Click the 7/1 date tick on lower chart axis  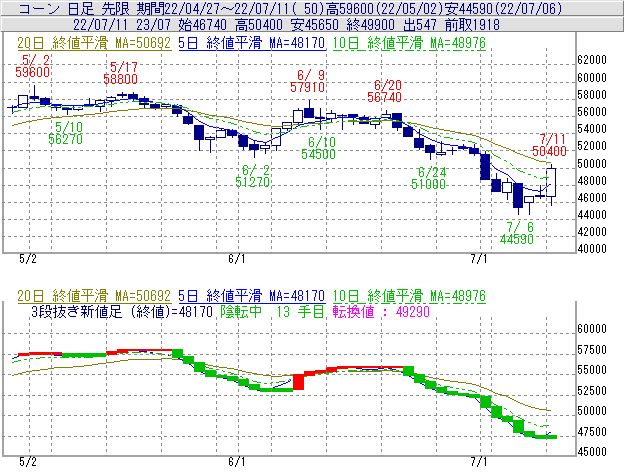[x=479, y=462]
